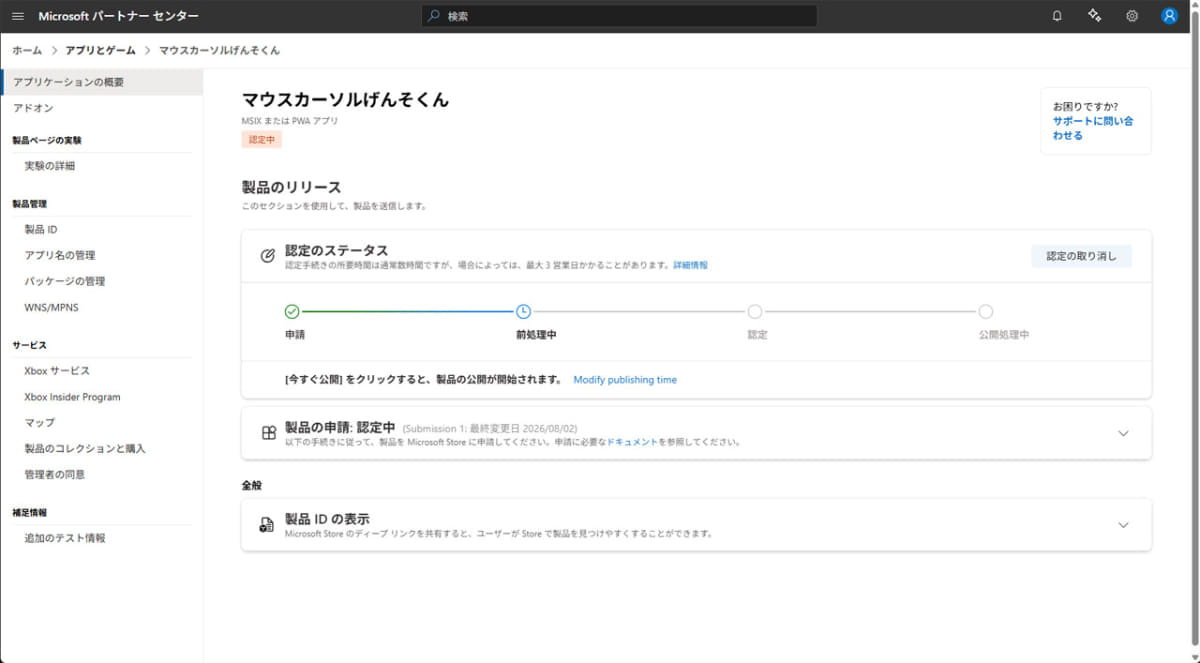The height and width of the screenshot is (663, 1200).
Task: Click the サービス section label
Action: pyautogui.click(x=29, y=345)
